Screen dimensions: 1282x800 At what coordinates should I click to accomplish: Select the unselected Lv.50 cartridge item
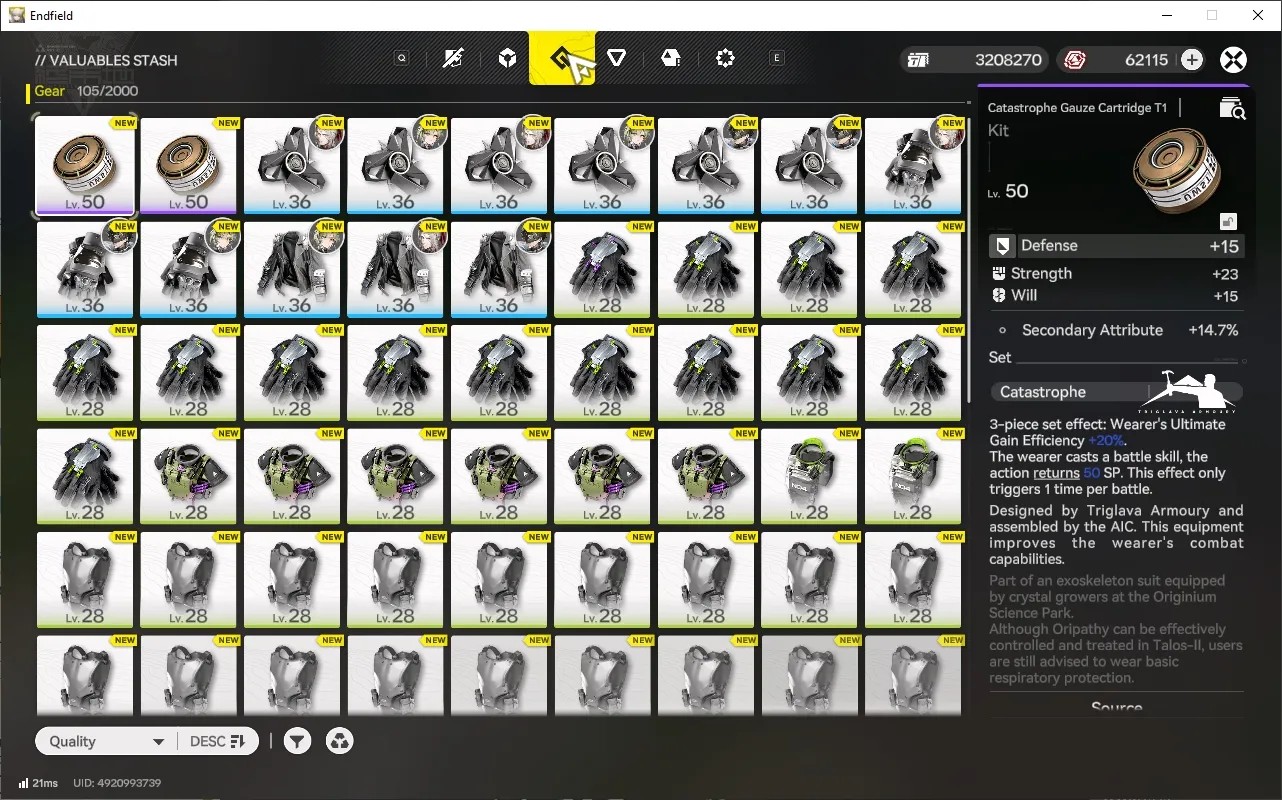point(189,165)
